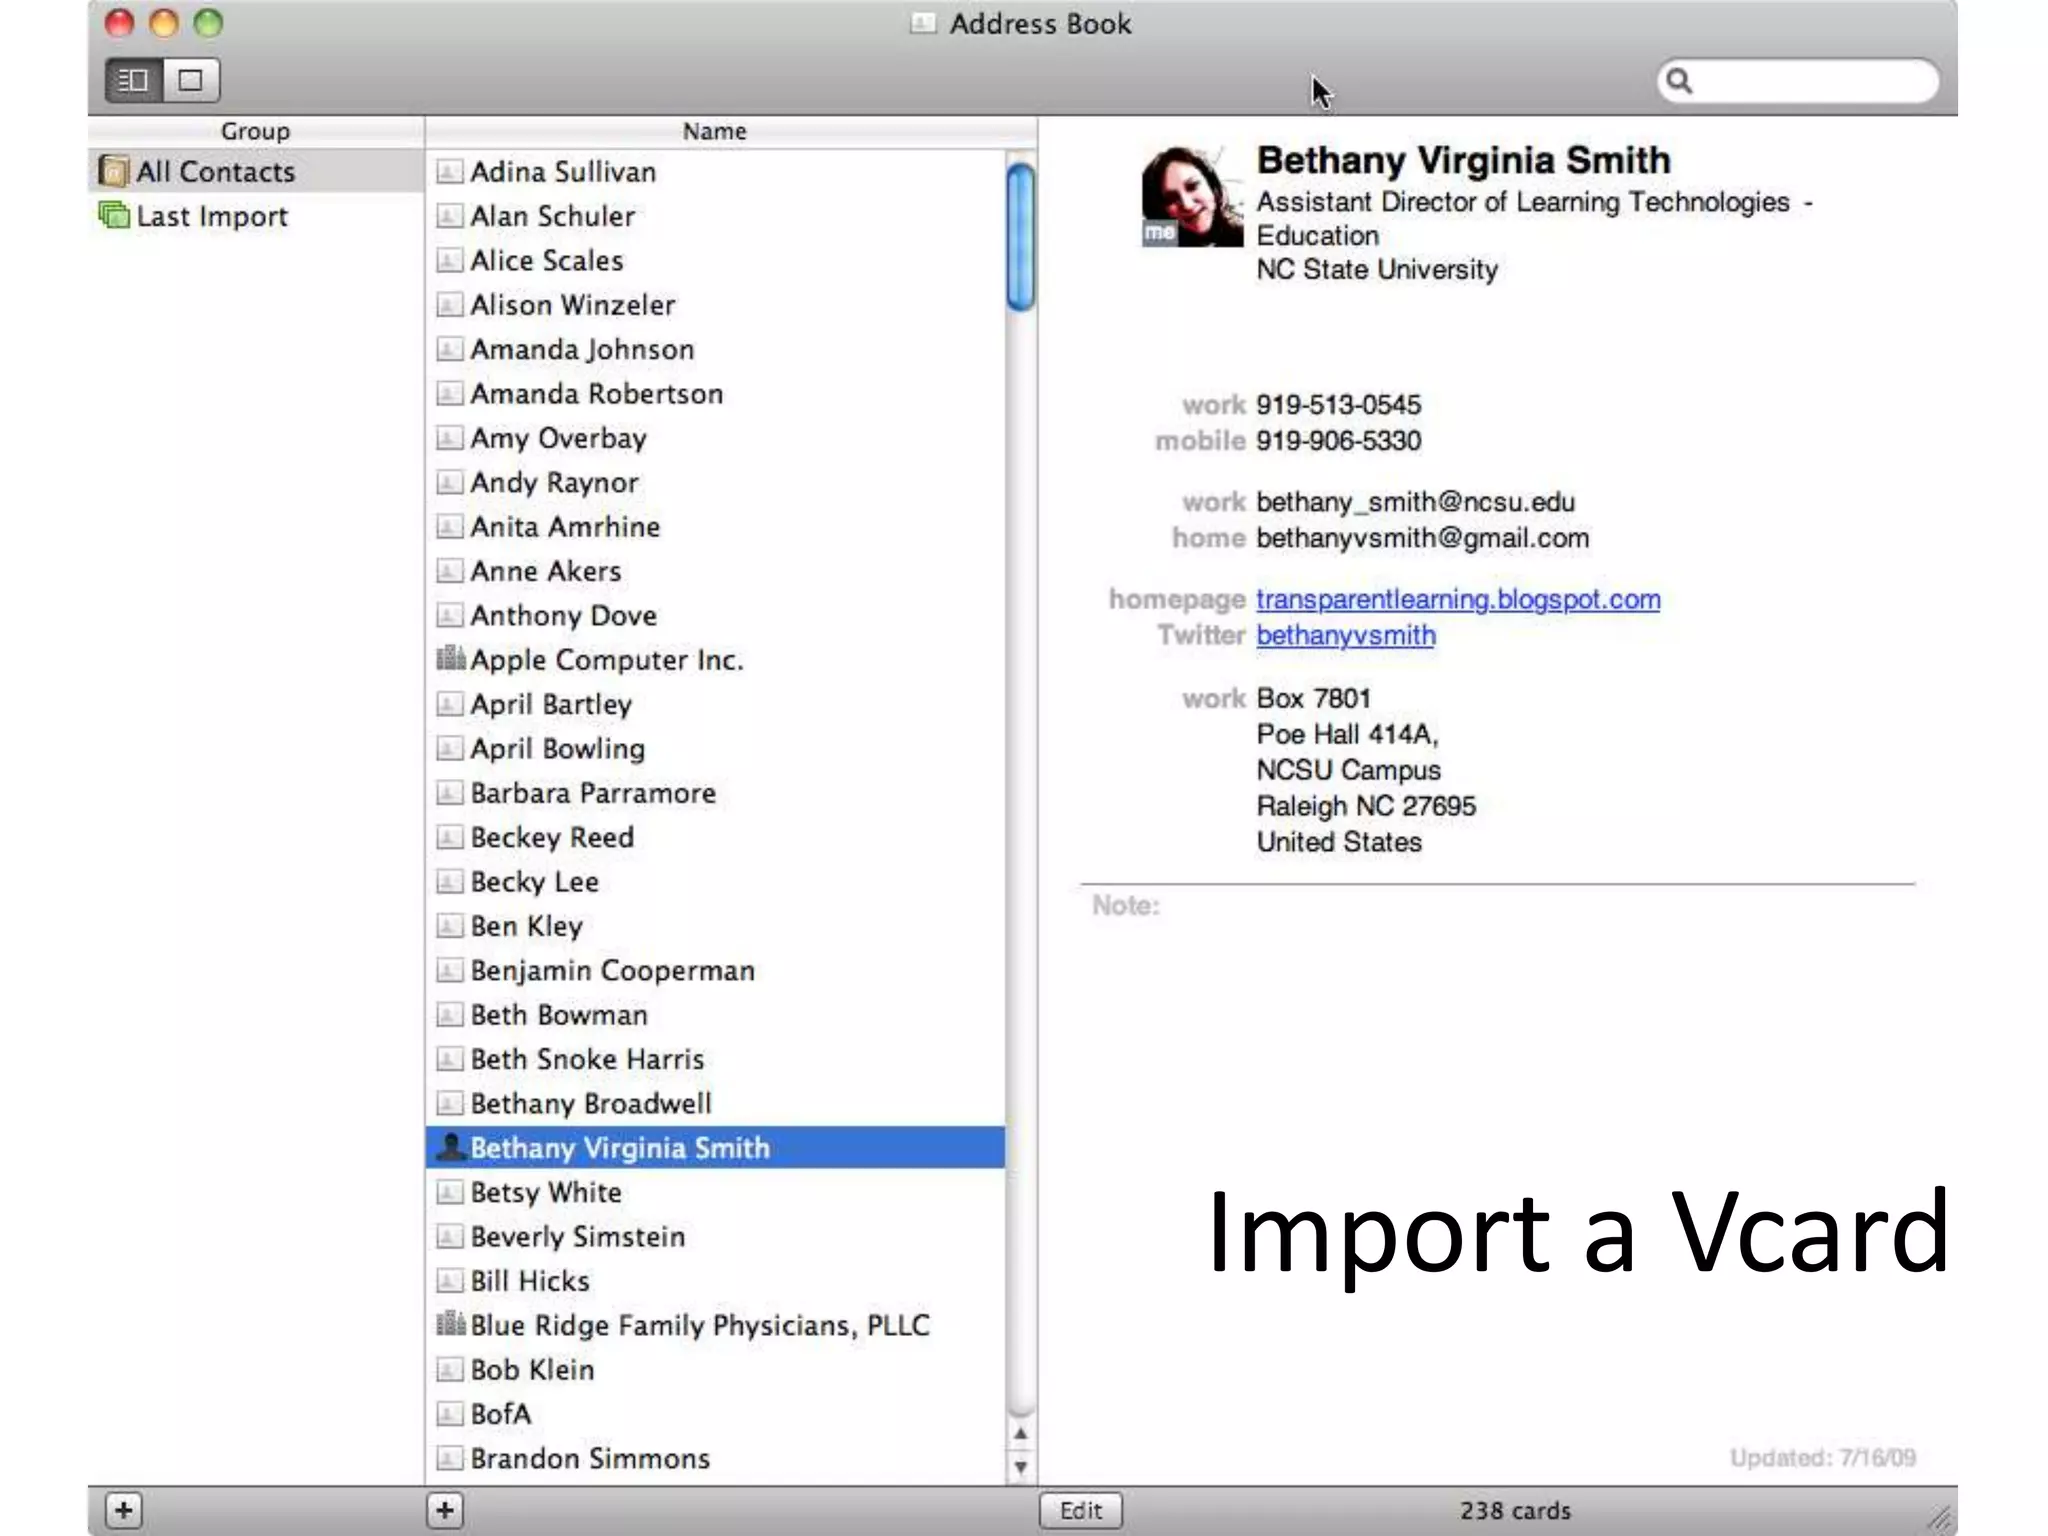
Task: Click the card icon beside Adina Sullivan
Action: 450,172
